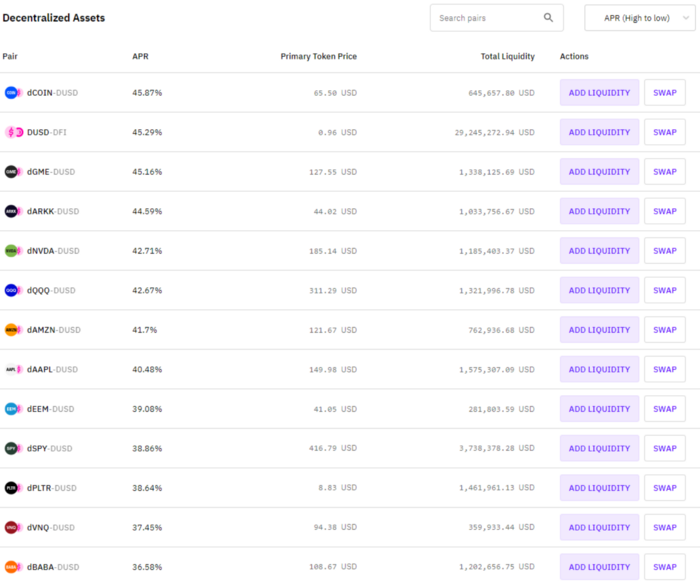Click the dQQQ-DUSD pair token icon
The width and height of the screenshot is (700, 581).
13,290
